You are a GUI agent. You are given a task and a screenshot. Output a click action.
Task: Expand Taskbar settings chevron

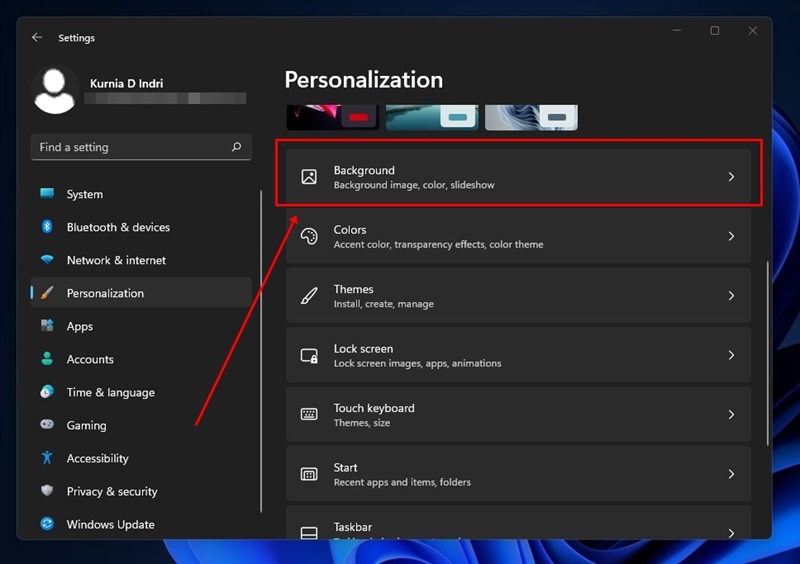[x=731, y=532]
